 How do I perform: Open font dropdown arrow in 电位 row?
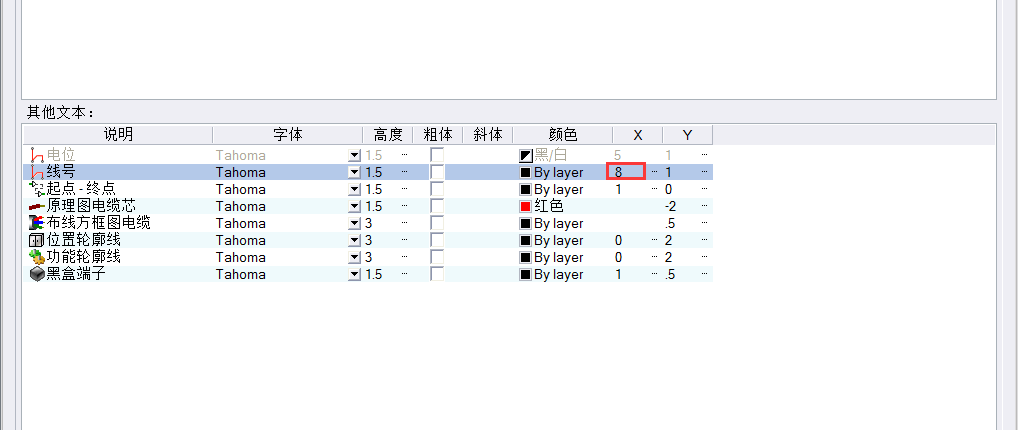(x=354, y=155)
